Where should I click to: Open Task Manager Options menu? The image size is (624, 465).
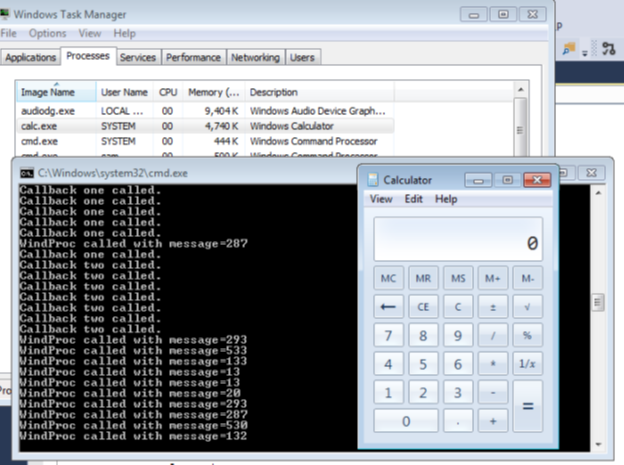(47, 33)
